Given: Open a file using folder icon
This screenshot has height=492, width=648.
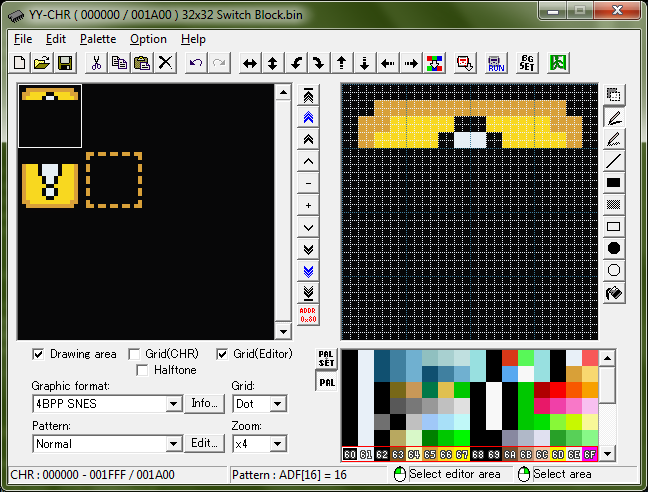Looking at the screenshot, I should [x=42, y=63].
